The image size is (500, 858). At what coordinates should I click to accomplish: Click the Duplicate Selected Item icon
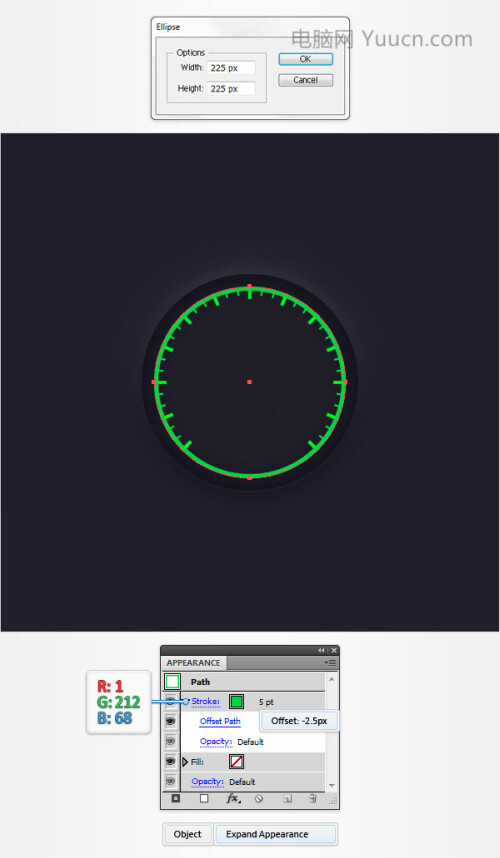(x=287, y=799)
